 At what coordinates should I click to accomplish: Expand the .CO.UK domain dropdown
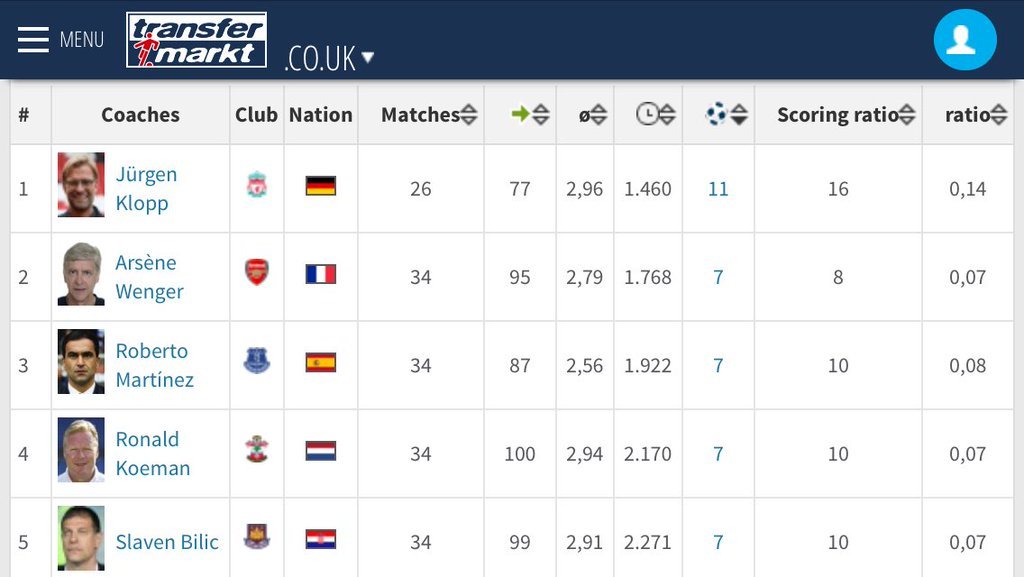[329, 58]
